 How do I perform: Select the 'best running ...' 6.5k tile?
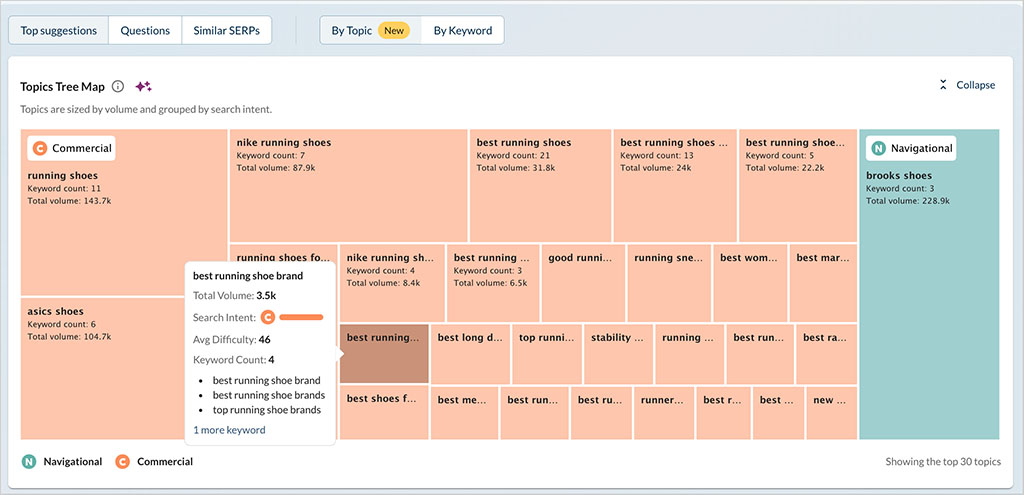(493, 283)
